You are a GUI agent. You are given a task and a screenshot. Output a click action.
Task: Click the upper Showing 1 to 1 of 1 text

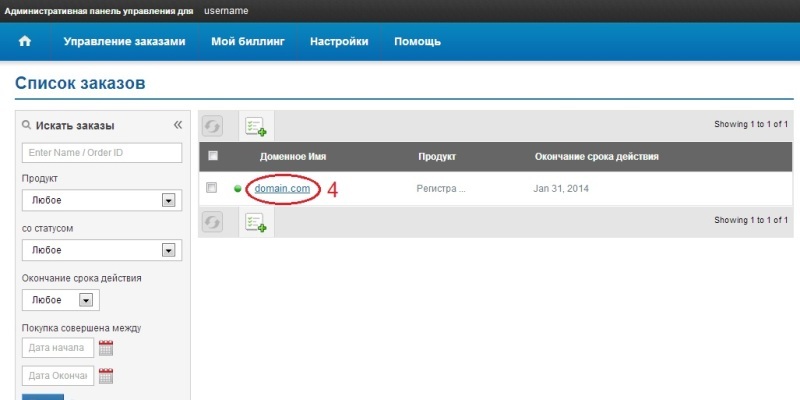[751, 124]
